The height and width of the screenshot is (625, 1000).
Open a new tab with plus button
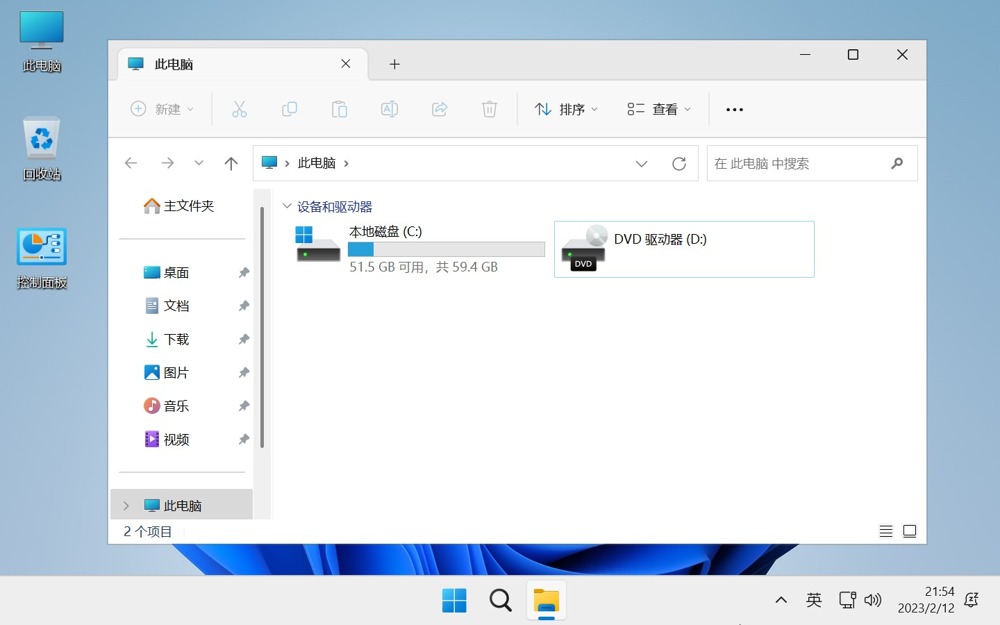[x=394, y=64]
